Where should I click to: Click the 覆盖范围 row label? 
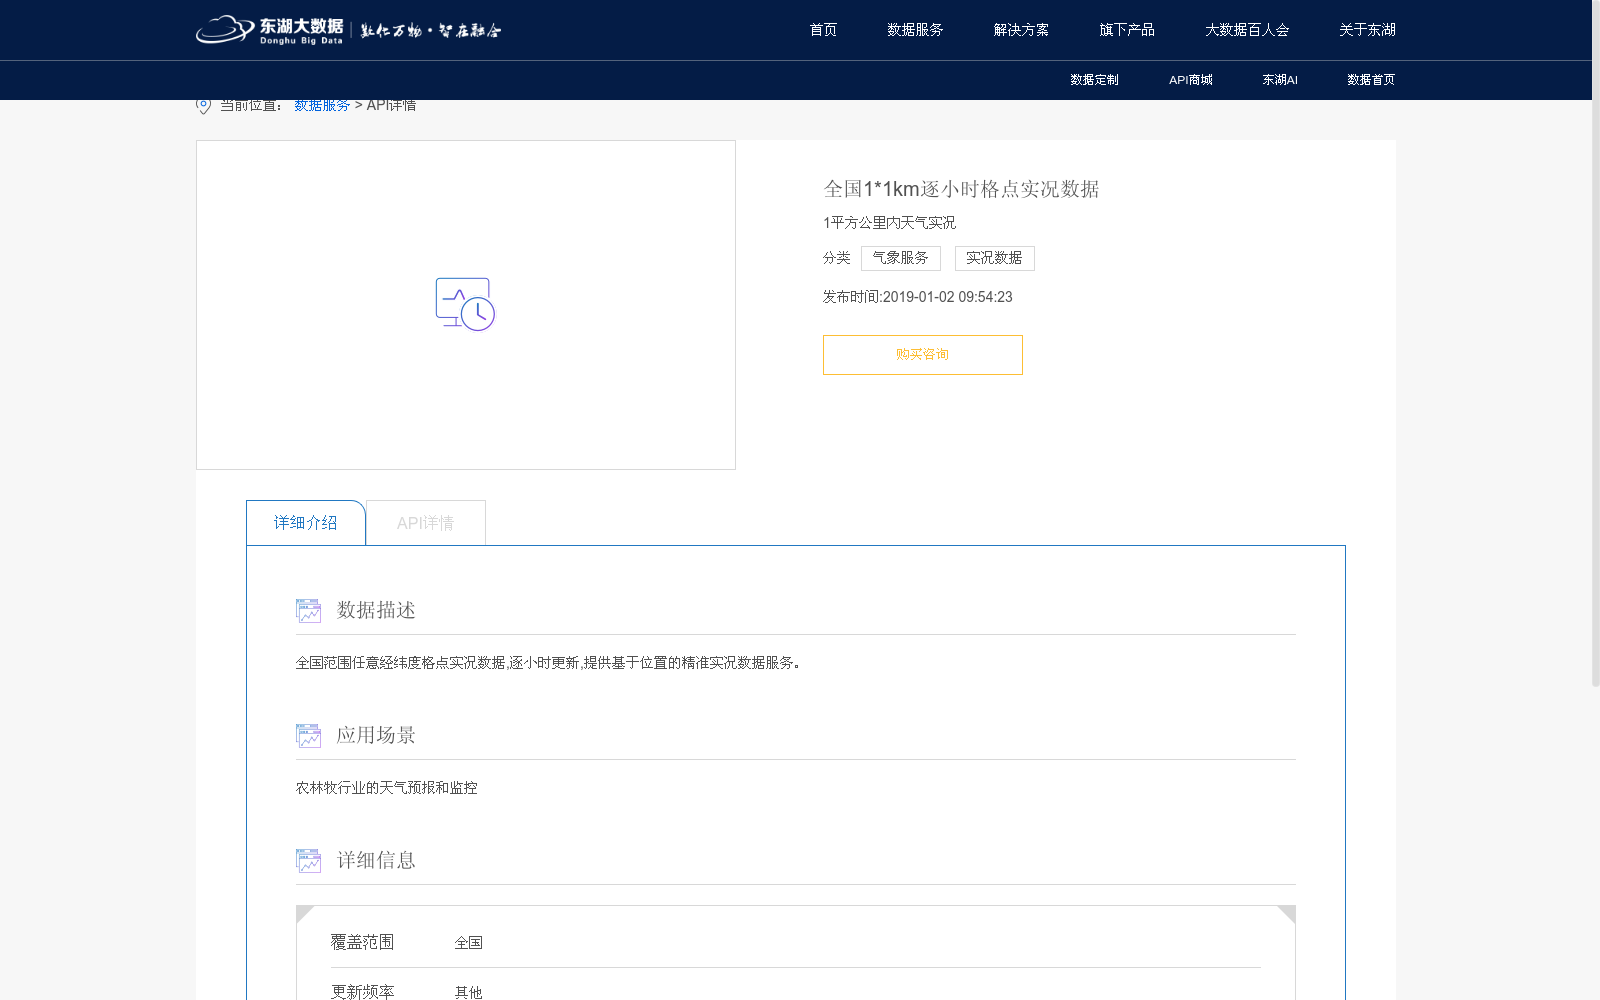click(x=362, y=942)
